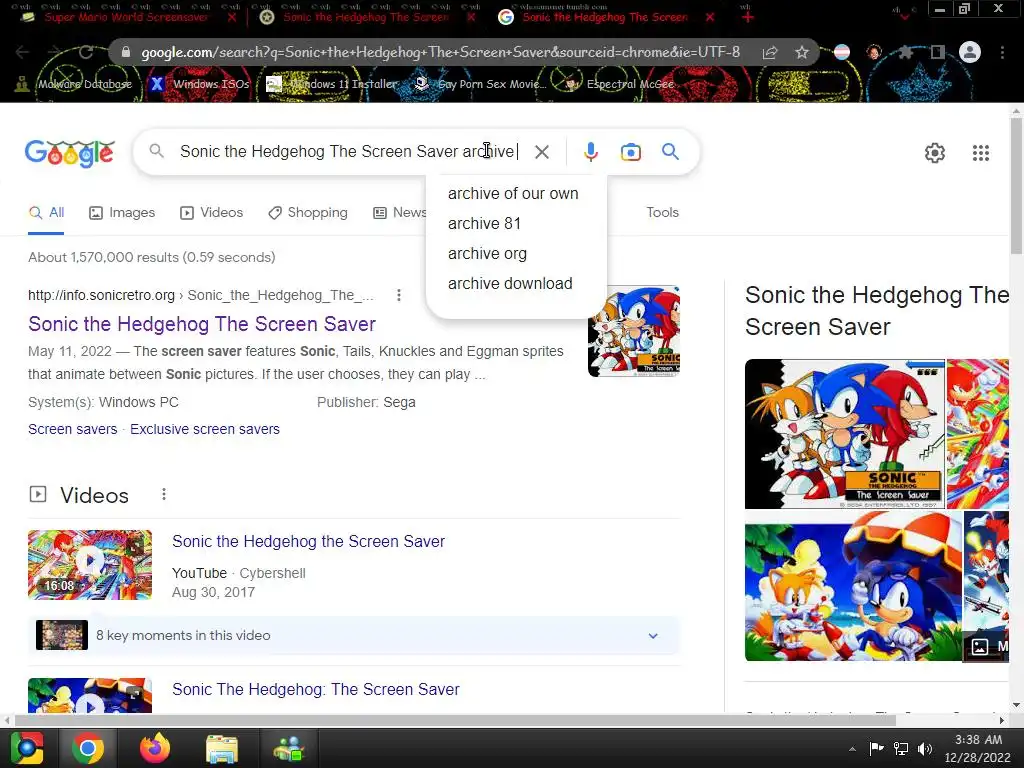1024x768 pixels.
Task: Open the taskbar clock and date
Action: click(x=978, y=748)
